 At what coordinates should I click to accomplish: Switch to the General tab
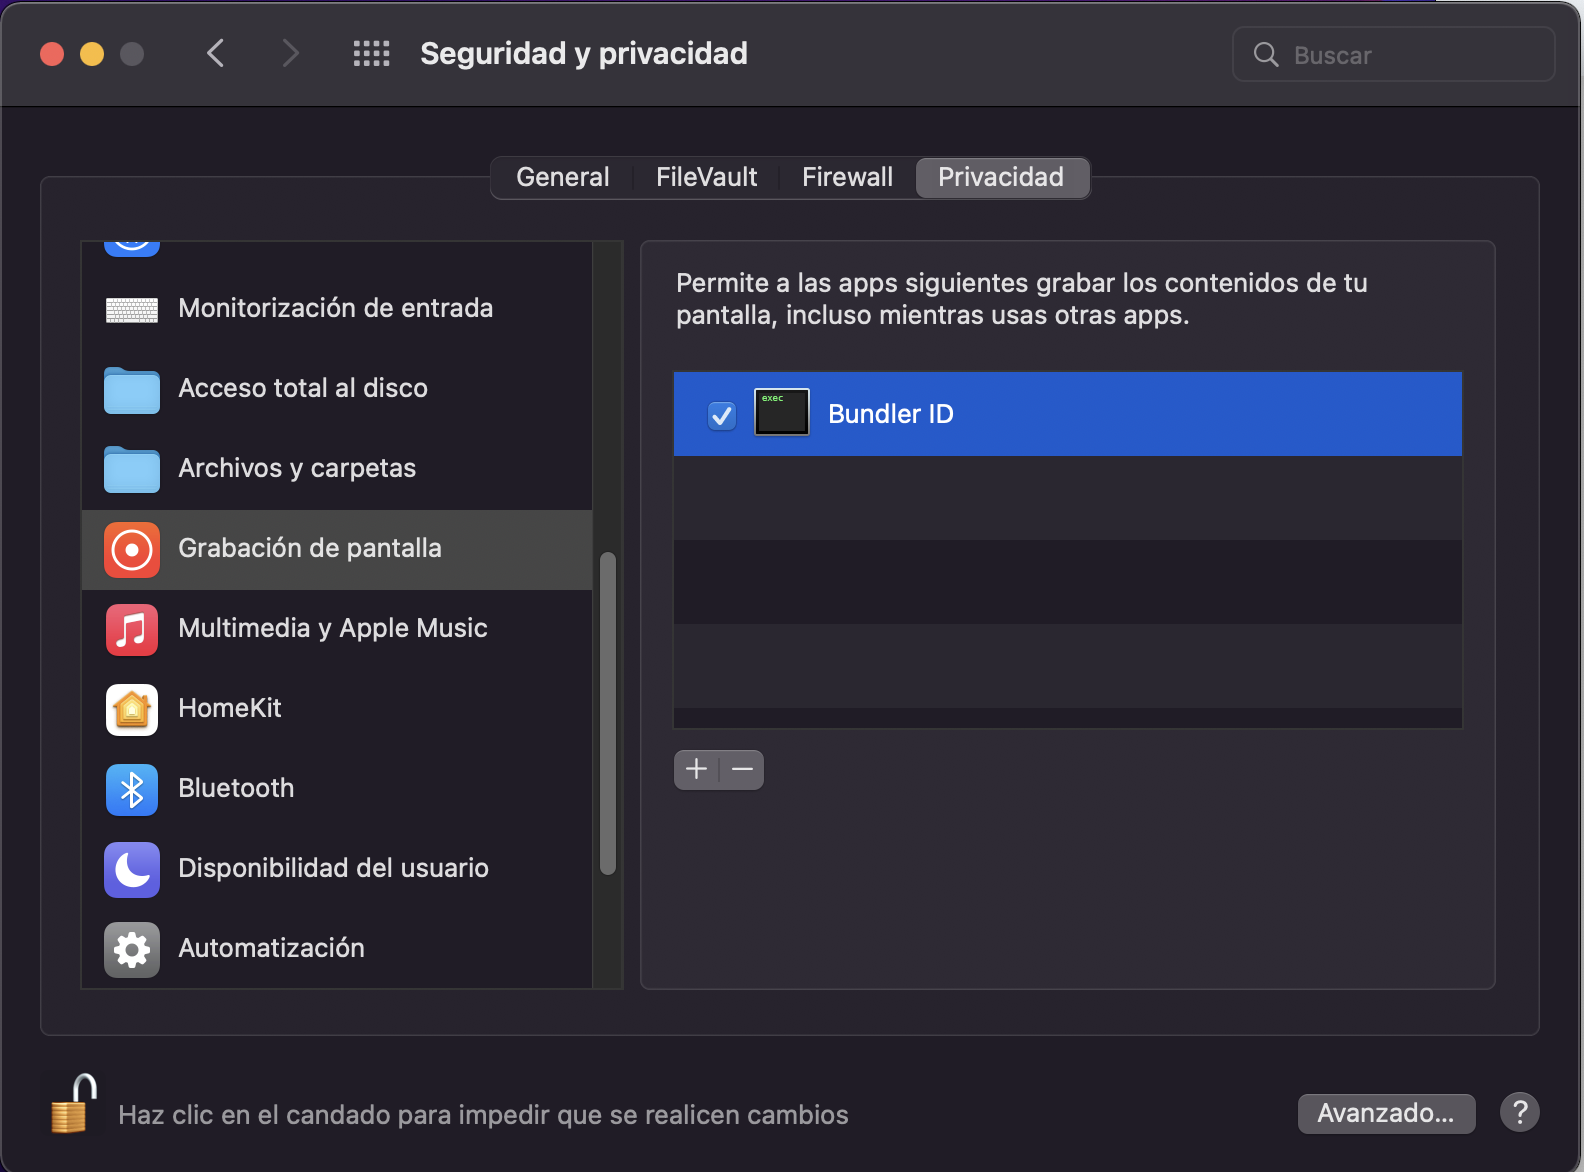[562, 178]
